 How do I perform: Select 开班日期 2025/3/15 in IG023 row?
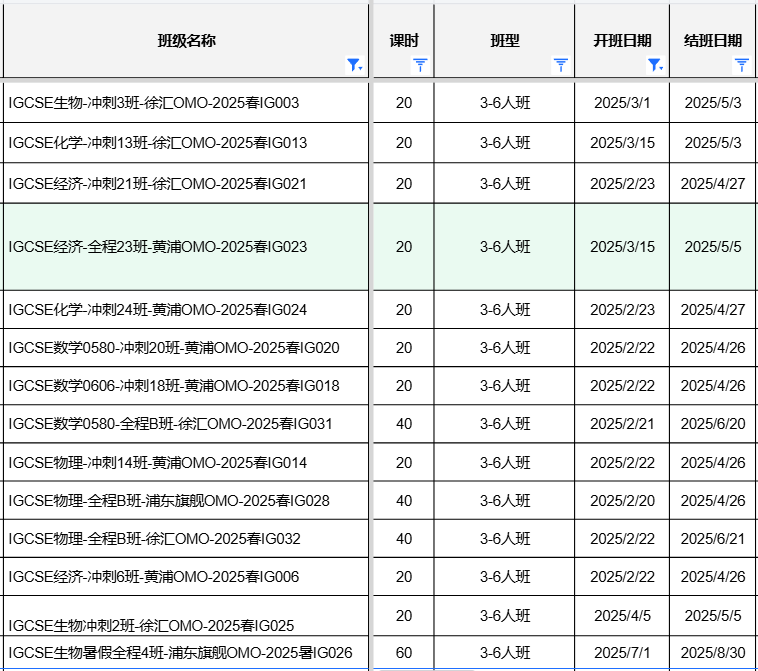click(x=622, y=247)
